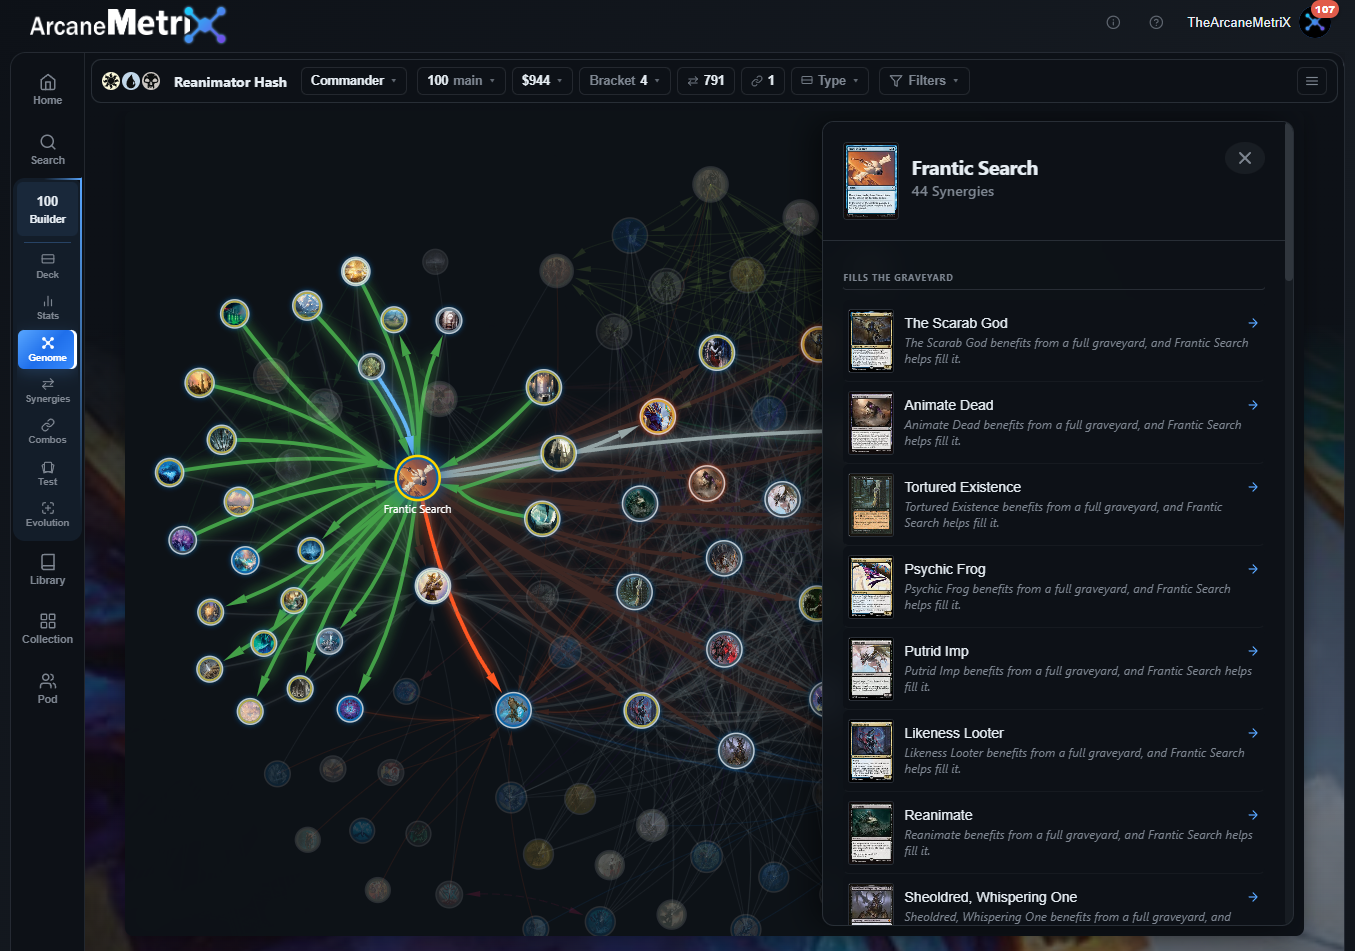The height and width of the screenshot is (951, 1355).
Task: Open the Synergies view
Action: pyautogui.click(x=47, y=390)
